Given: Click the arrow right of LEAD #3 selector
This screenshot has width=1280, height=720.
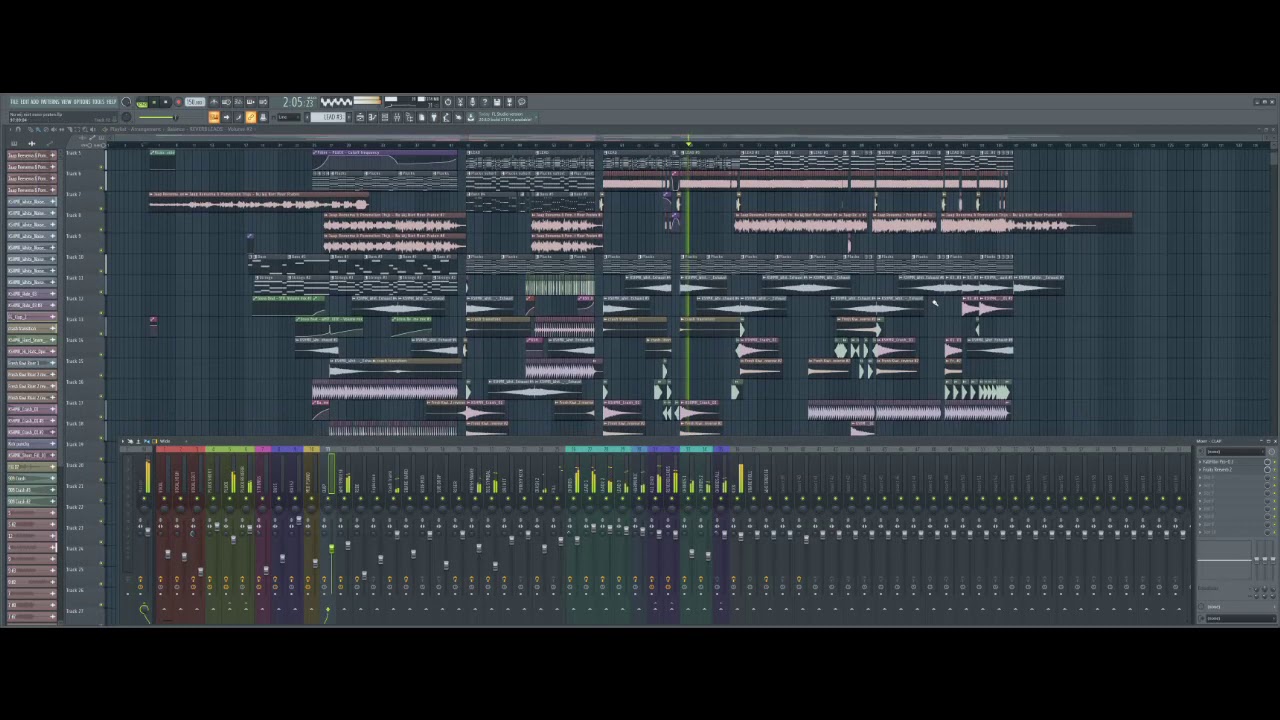Looking at the screenshot, I should (349, 117).
